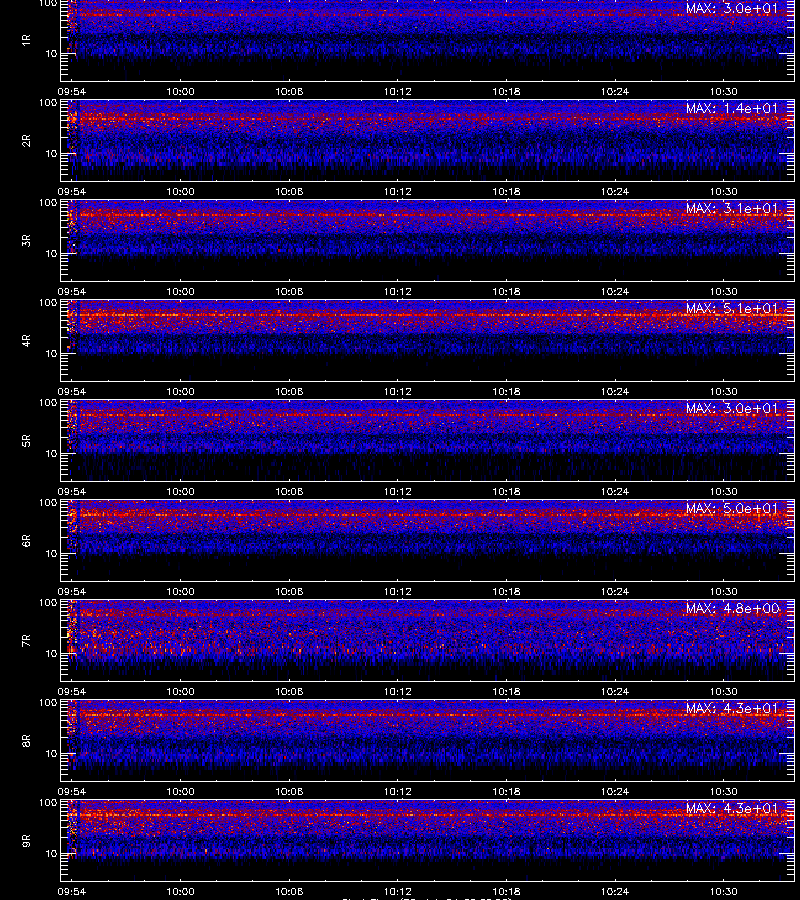This screenshot has width=800, height=900.
Task: Click the 10:00 time label under the 2R panel
Action: (180, 191)
